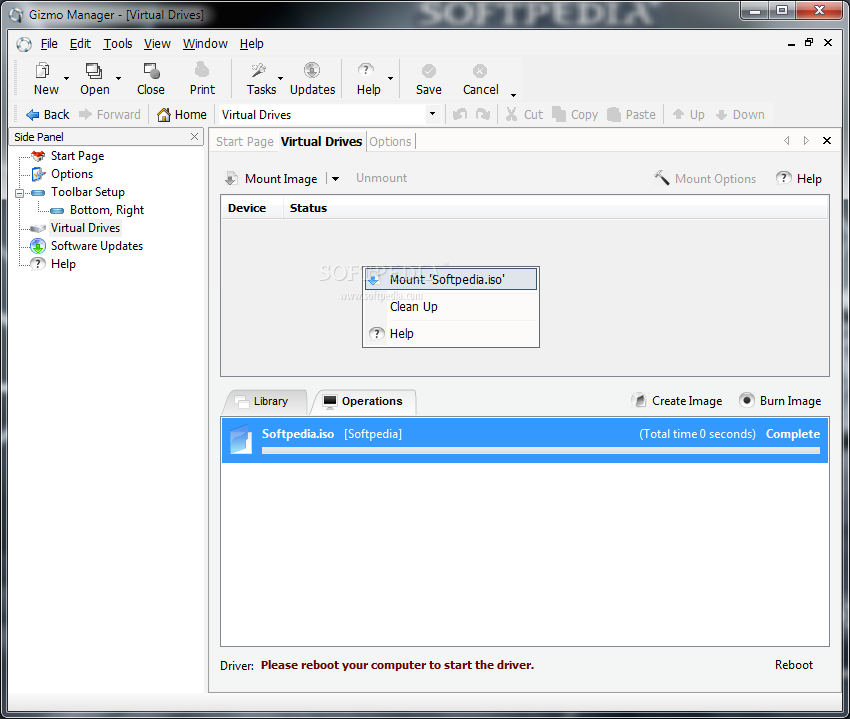This screenshot has height=719, width=850.
Task: Select the Softpedia.iso operation row
Action: coord(525,440)
